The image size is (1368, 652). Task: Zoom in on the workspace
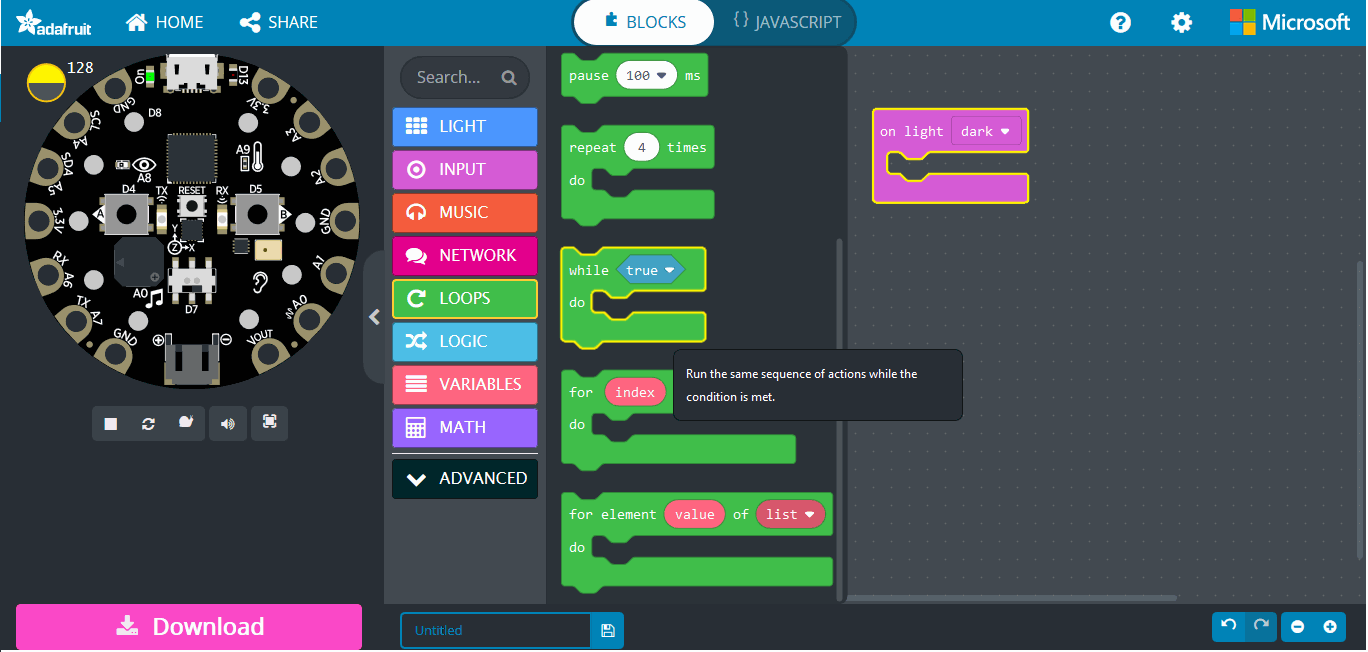[x=1330, y=627]
